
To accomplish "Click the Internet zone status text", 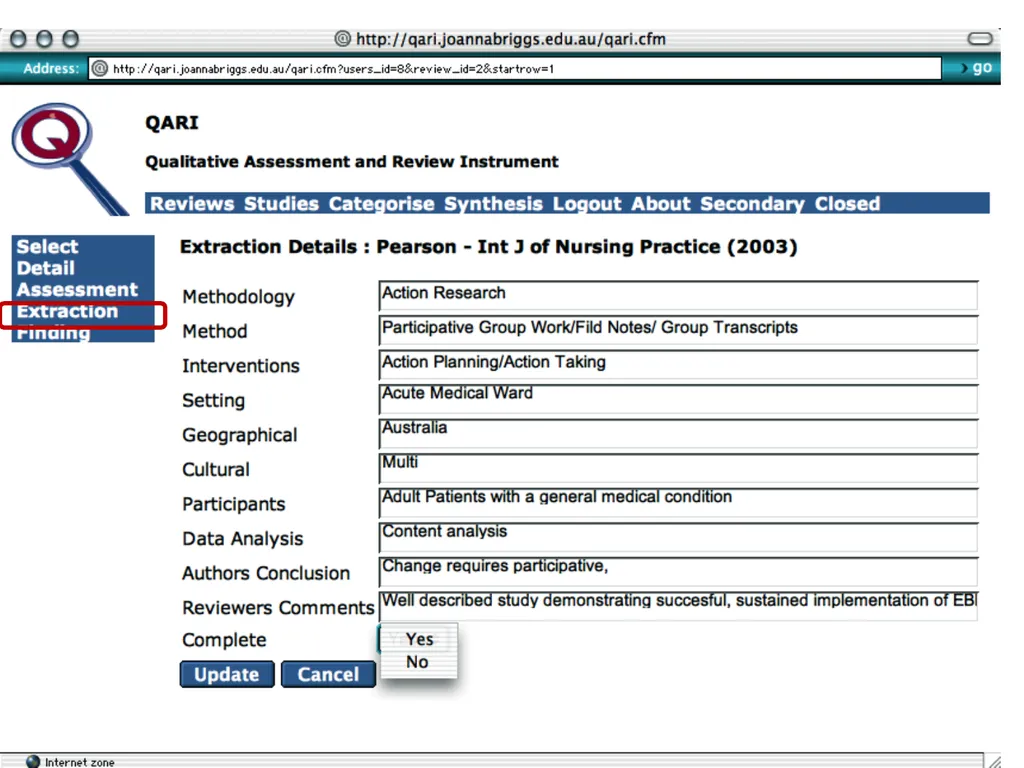I will click(80, 762).
